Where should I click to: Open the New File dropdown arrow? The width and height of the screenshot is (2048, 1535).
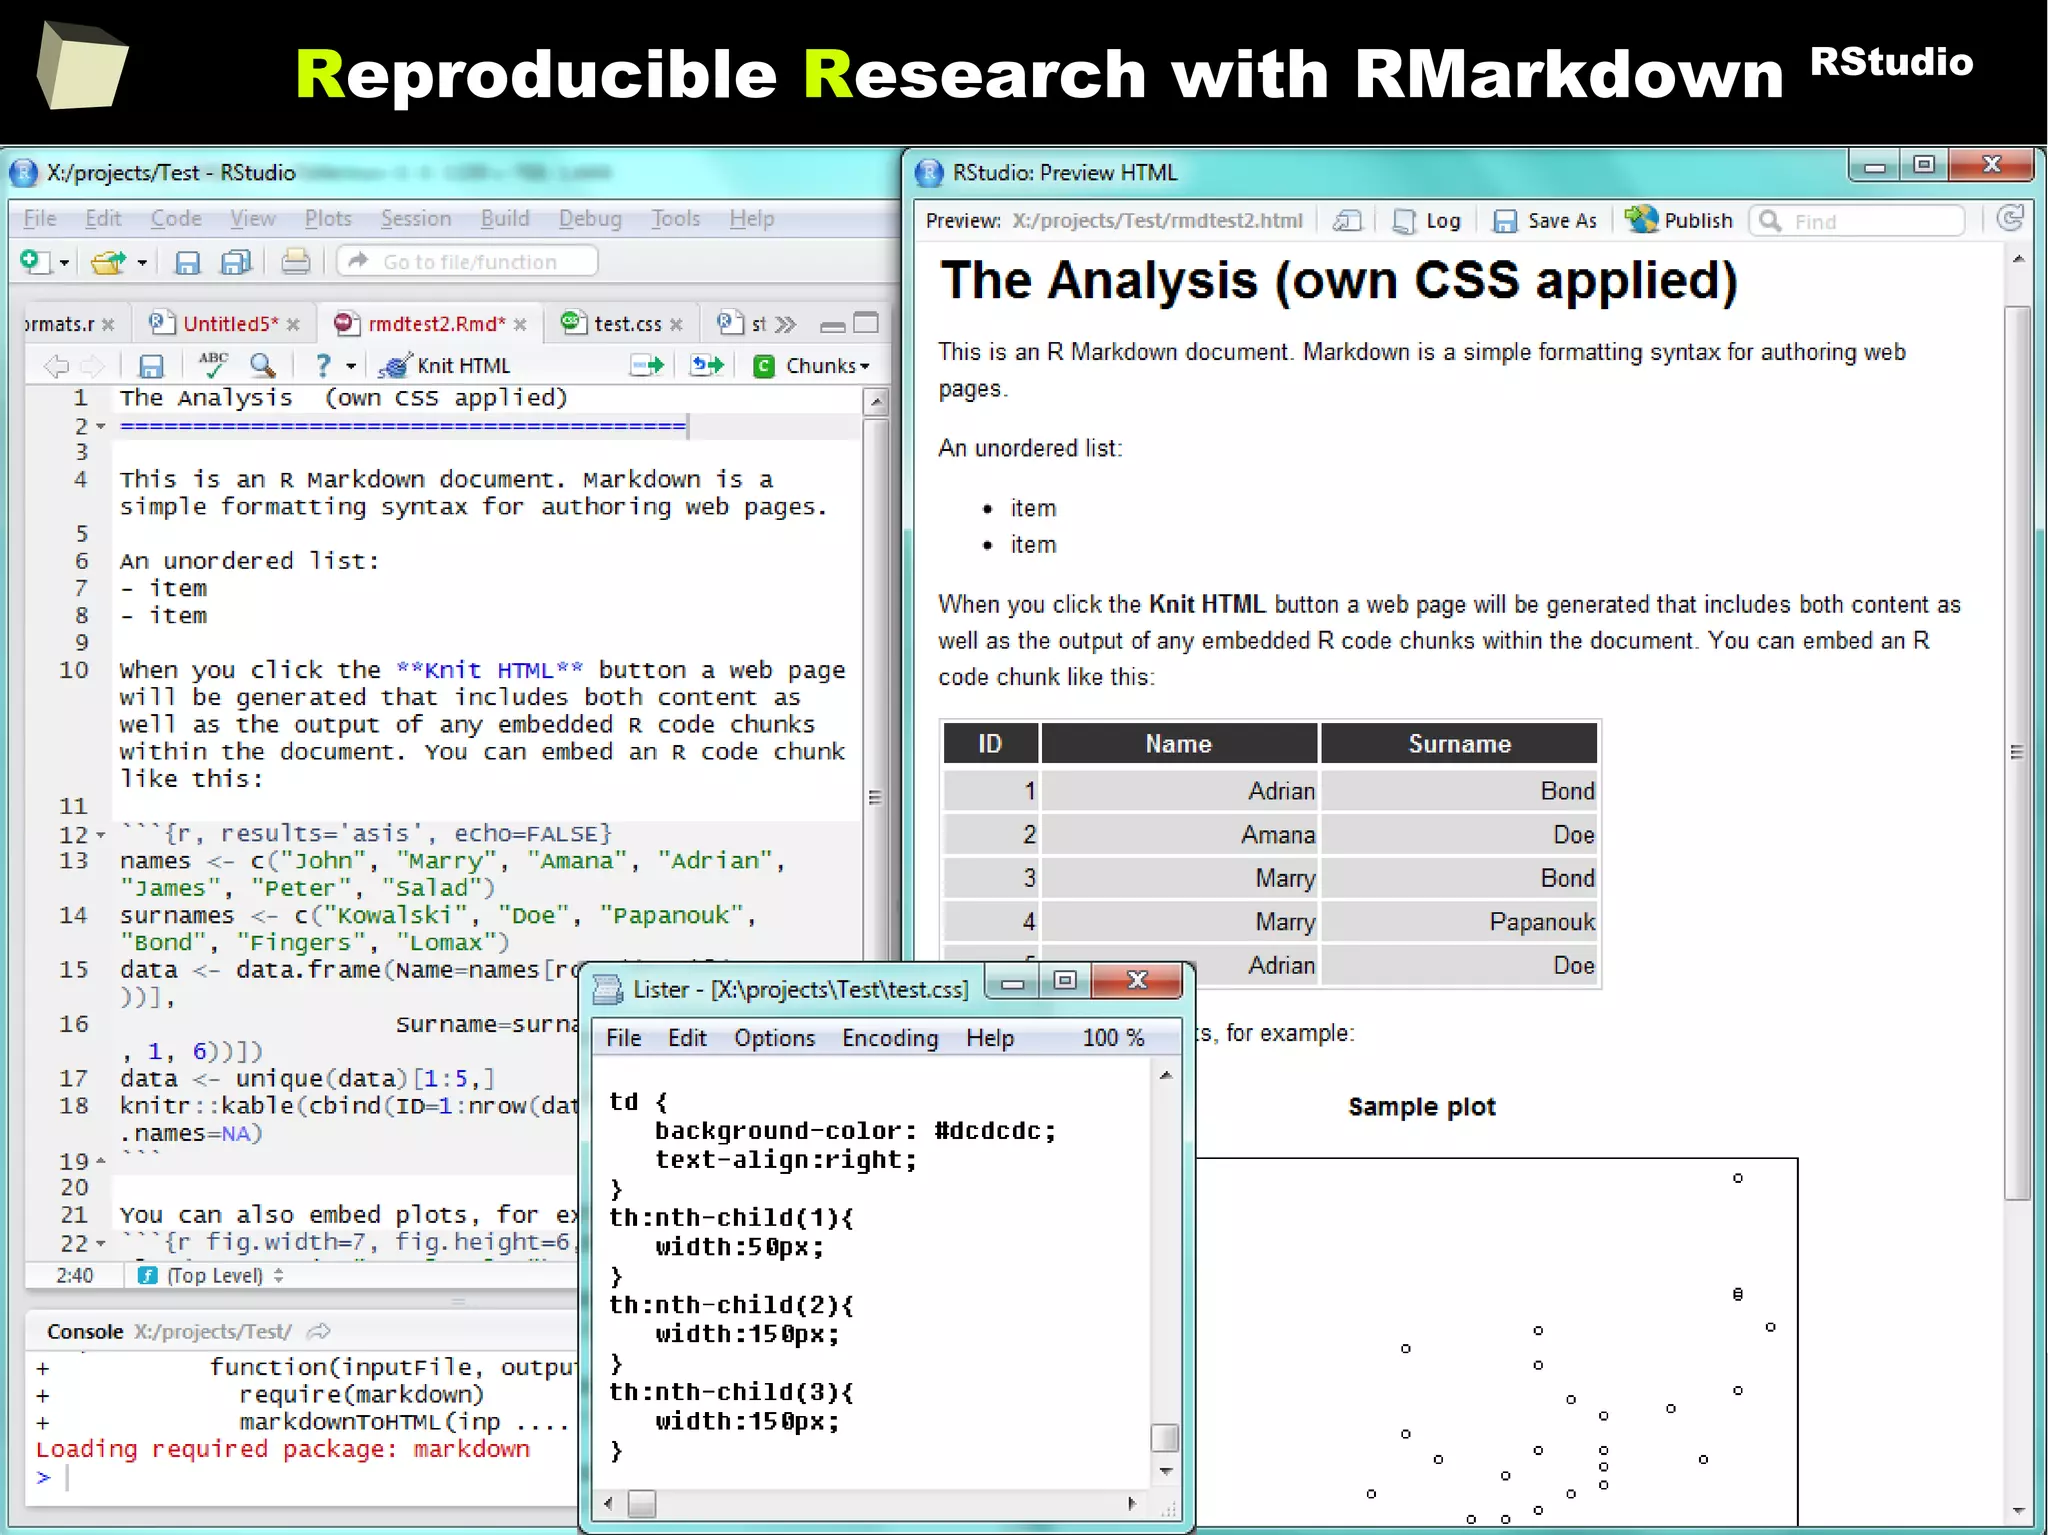[x=64, y=263]
